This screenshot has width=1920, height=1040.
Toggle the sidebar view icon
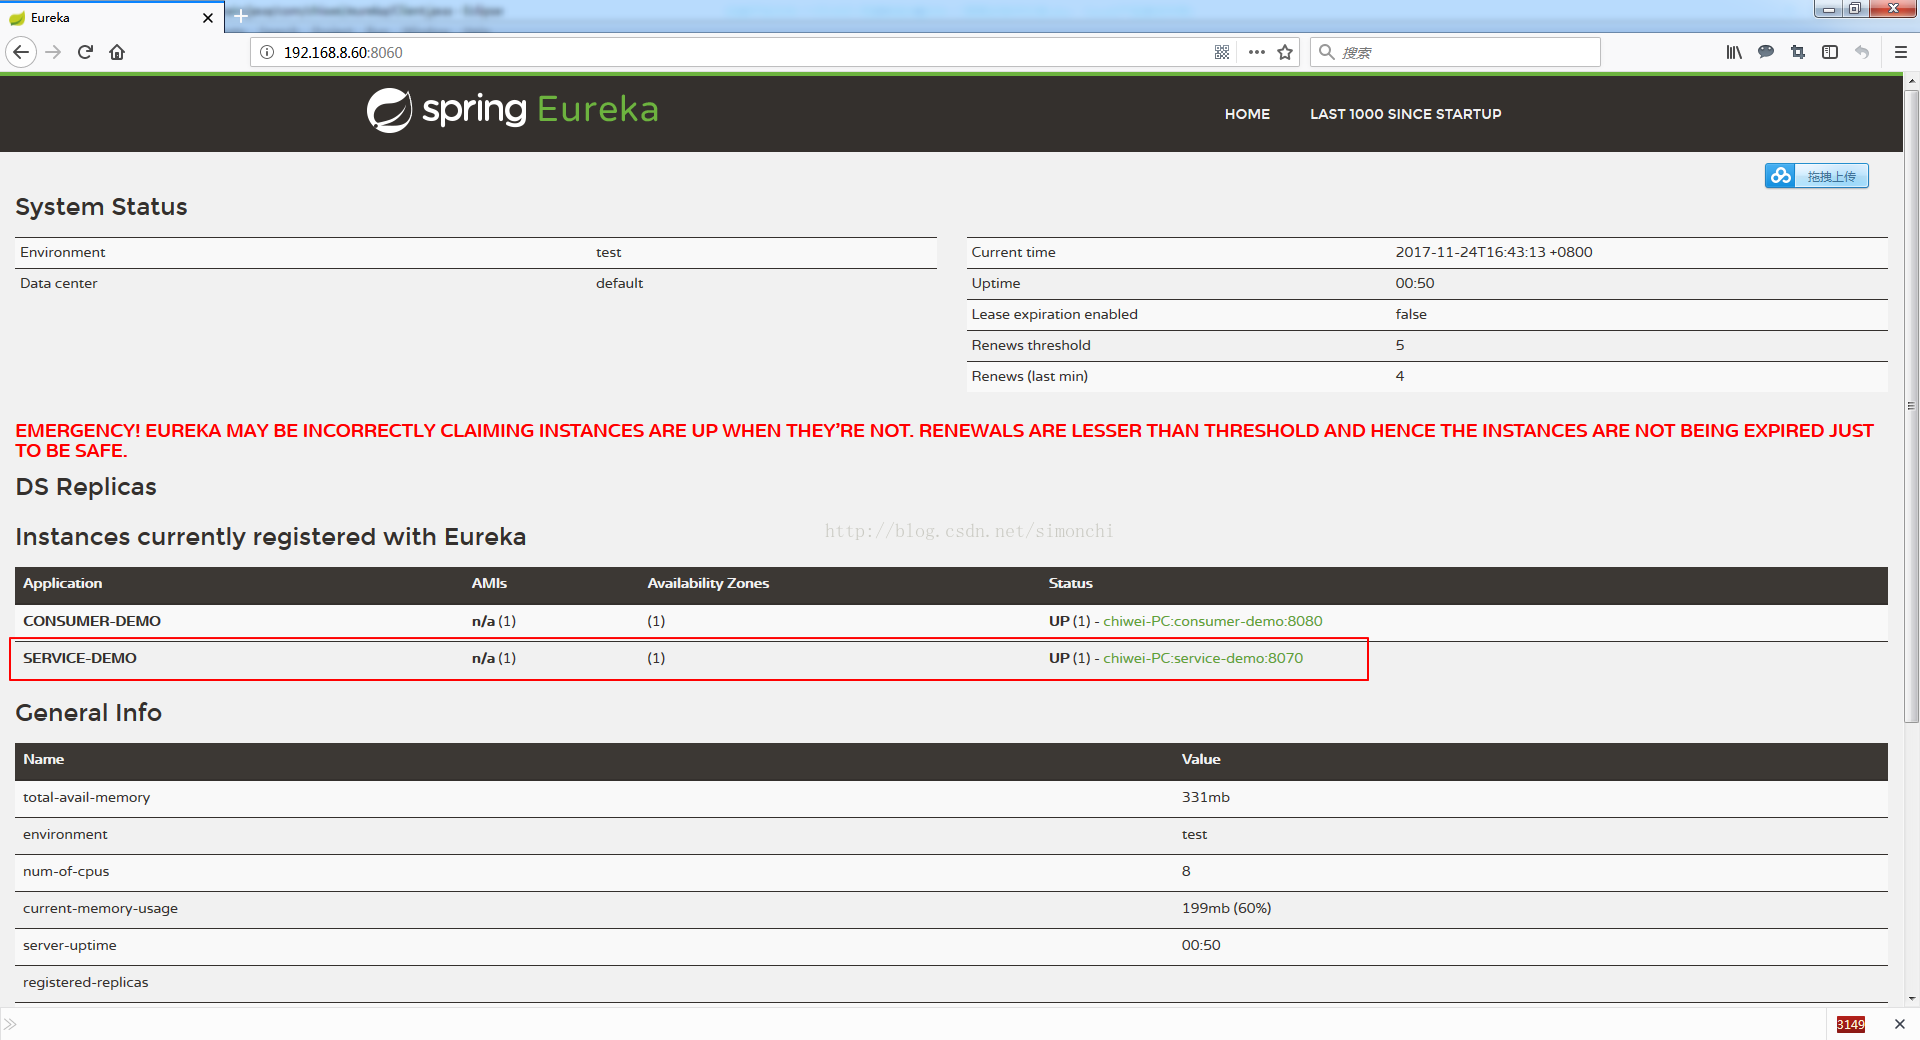pos(1830,52)
